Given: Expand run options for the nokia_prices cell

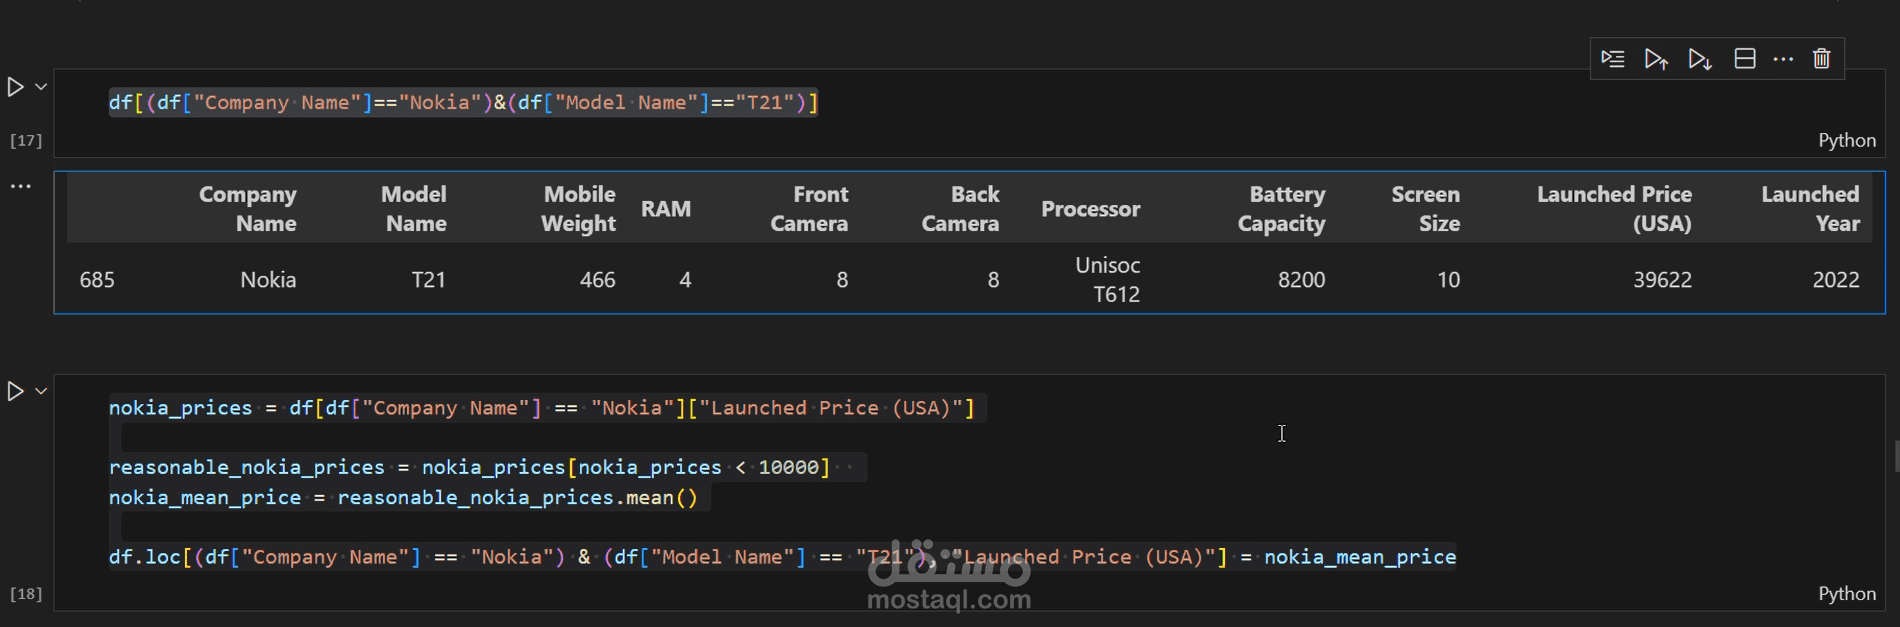Looking at the screenshot, I should pyautogui.click(x=41, y=391).
